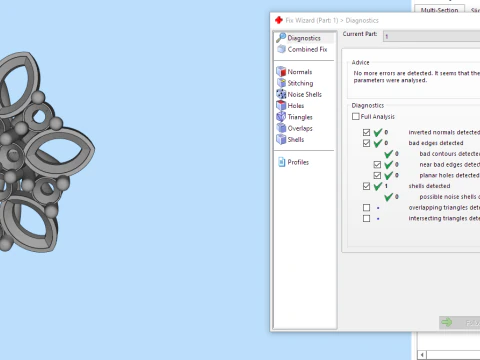This screenshot has height=360, width=480.
Task: Uncheck shells detected checkbox
Action: point(366,186)
